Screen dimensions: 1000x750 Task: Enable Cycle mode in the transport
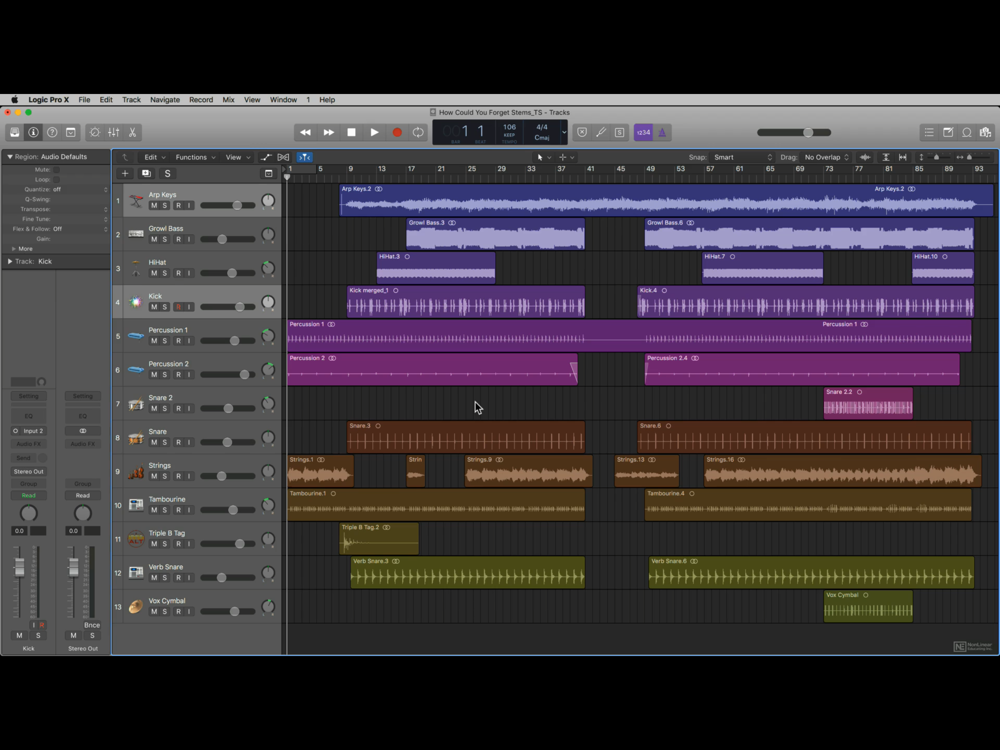coord(418,132)
